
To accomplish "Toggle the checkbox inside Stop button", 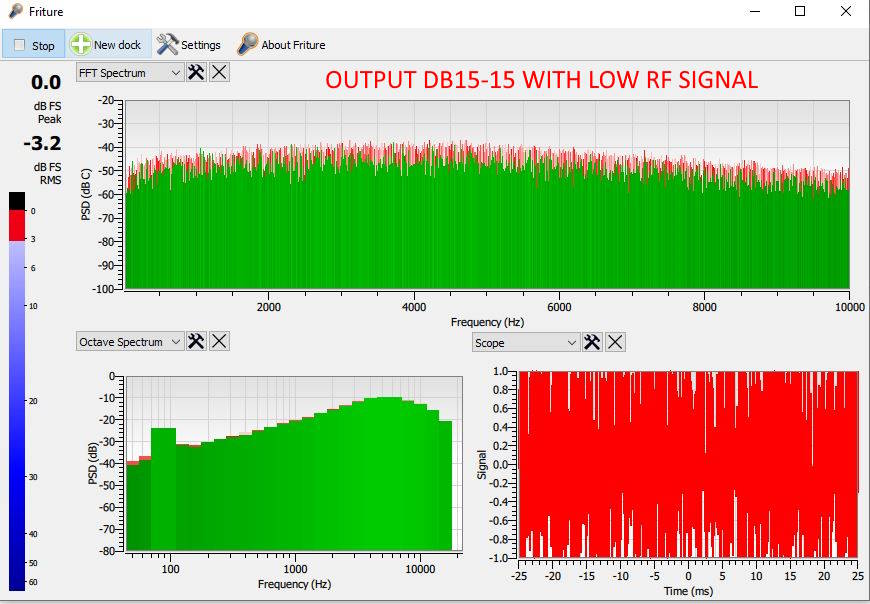I will 19,45.
